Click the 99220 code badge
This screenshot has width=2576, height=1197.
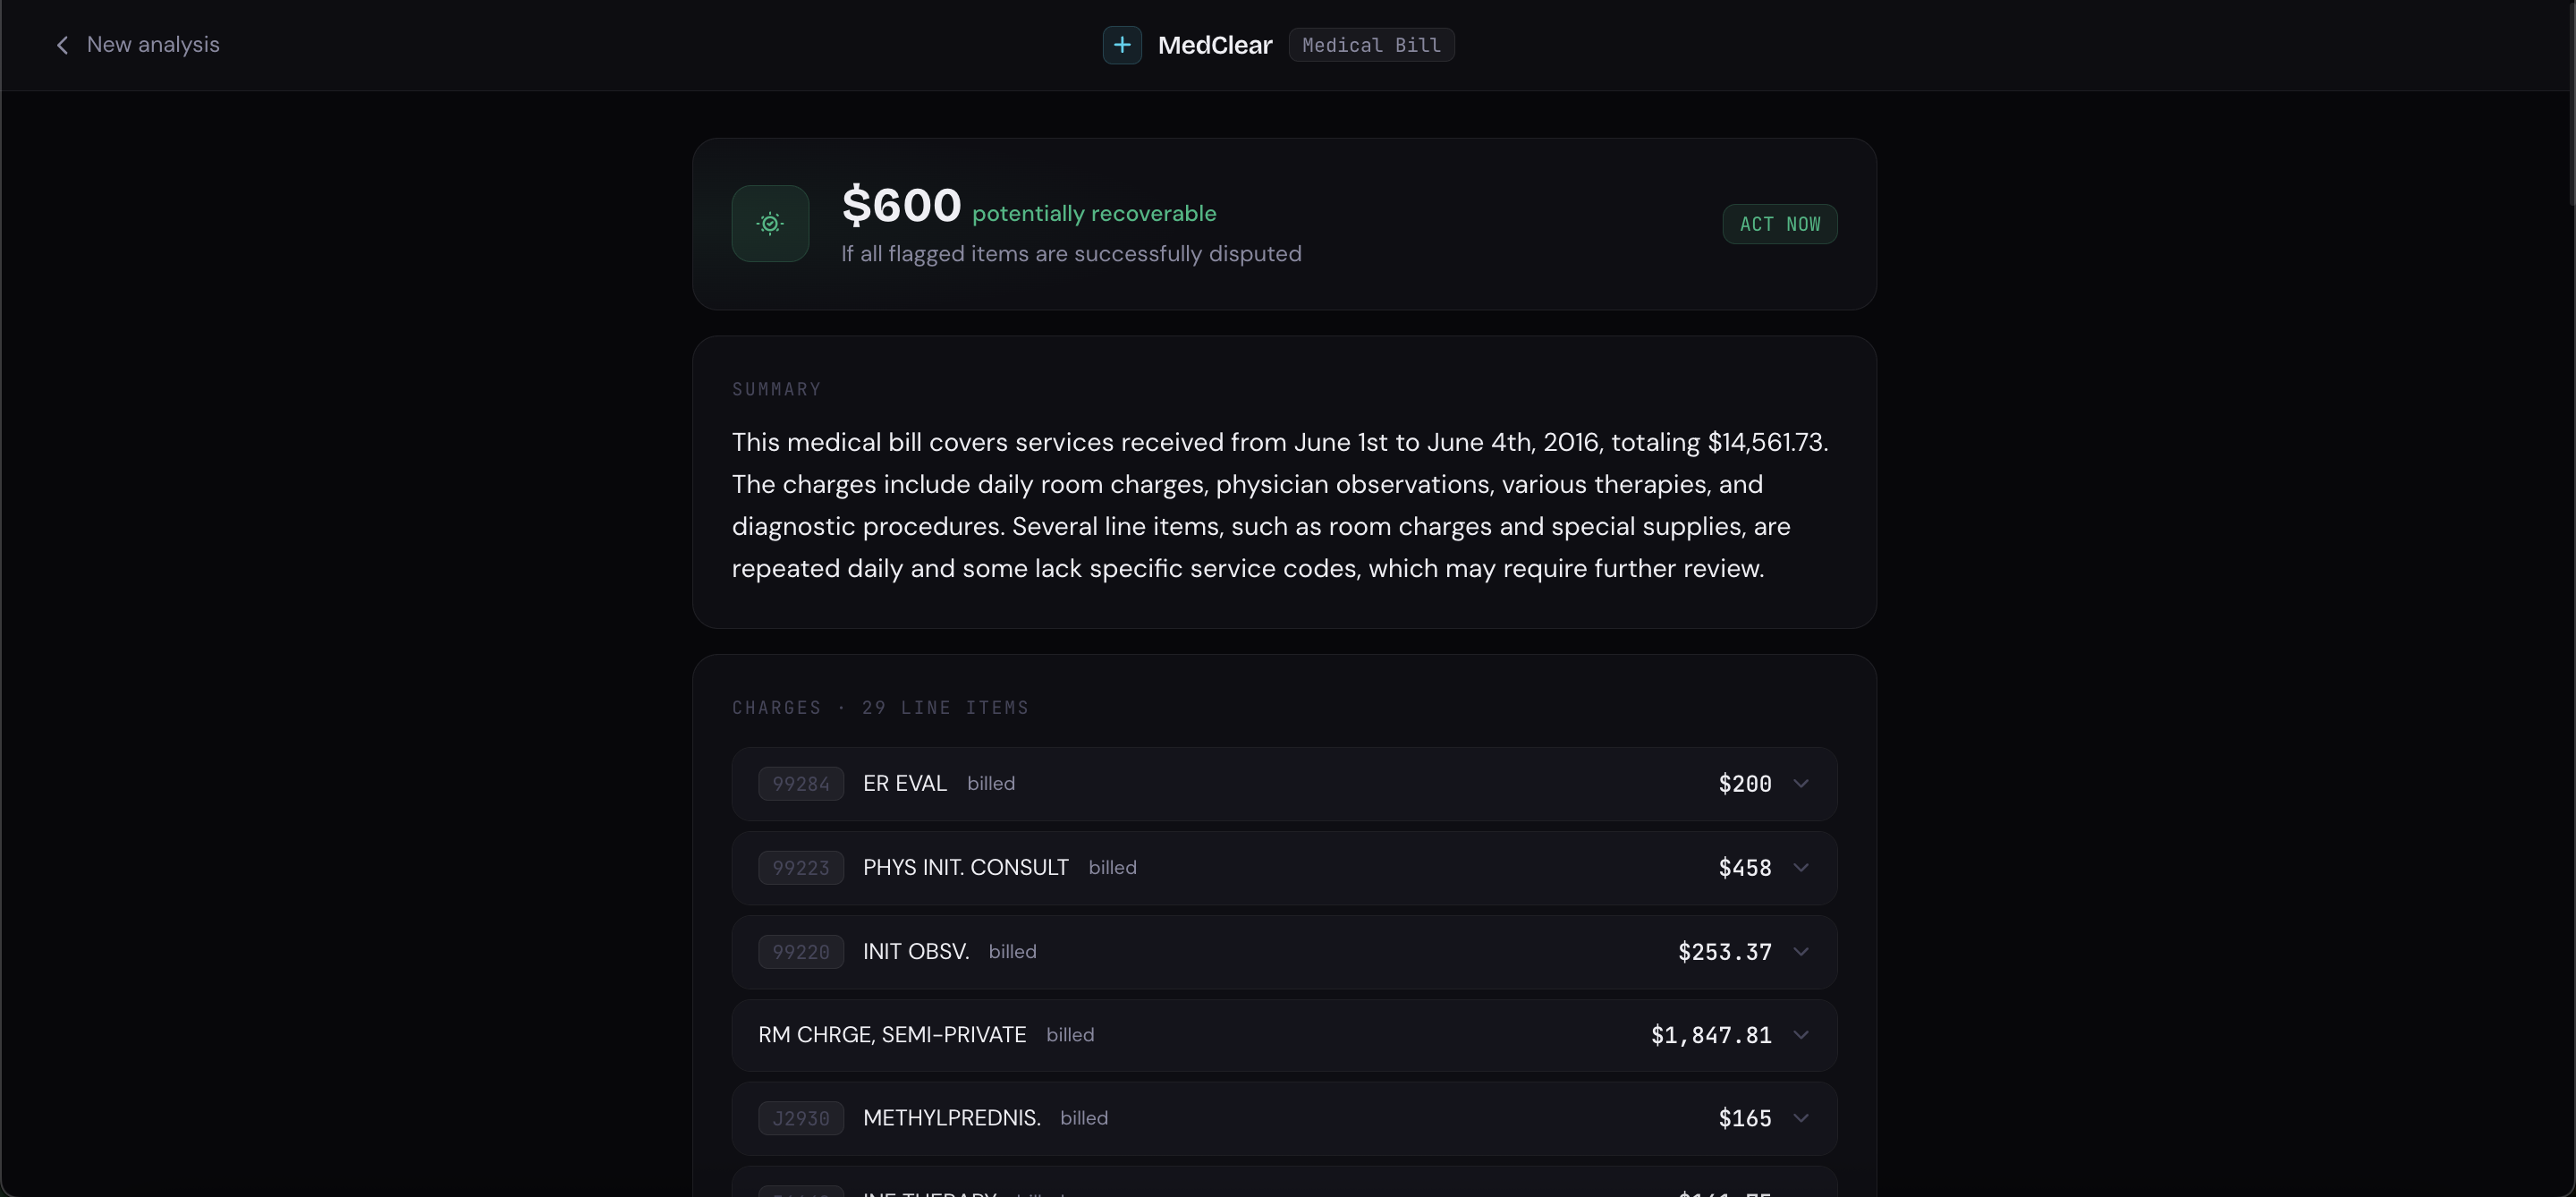coord(800,952)
